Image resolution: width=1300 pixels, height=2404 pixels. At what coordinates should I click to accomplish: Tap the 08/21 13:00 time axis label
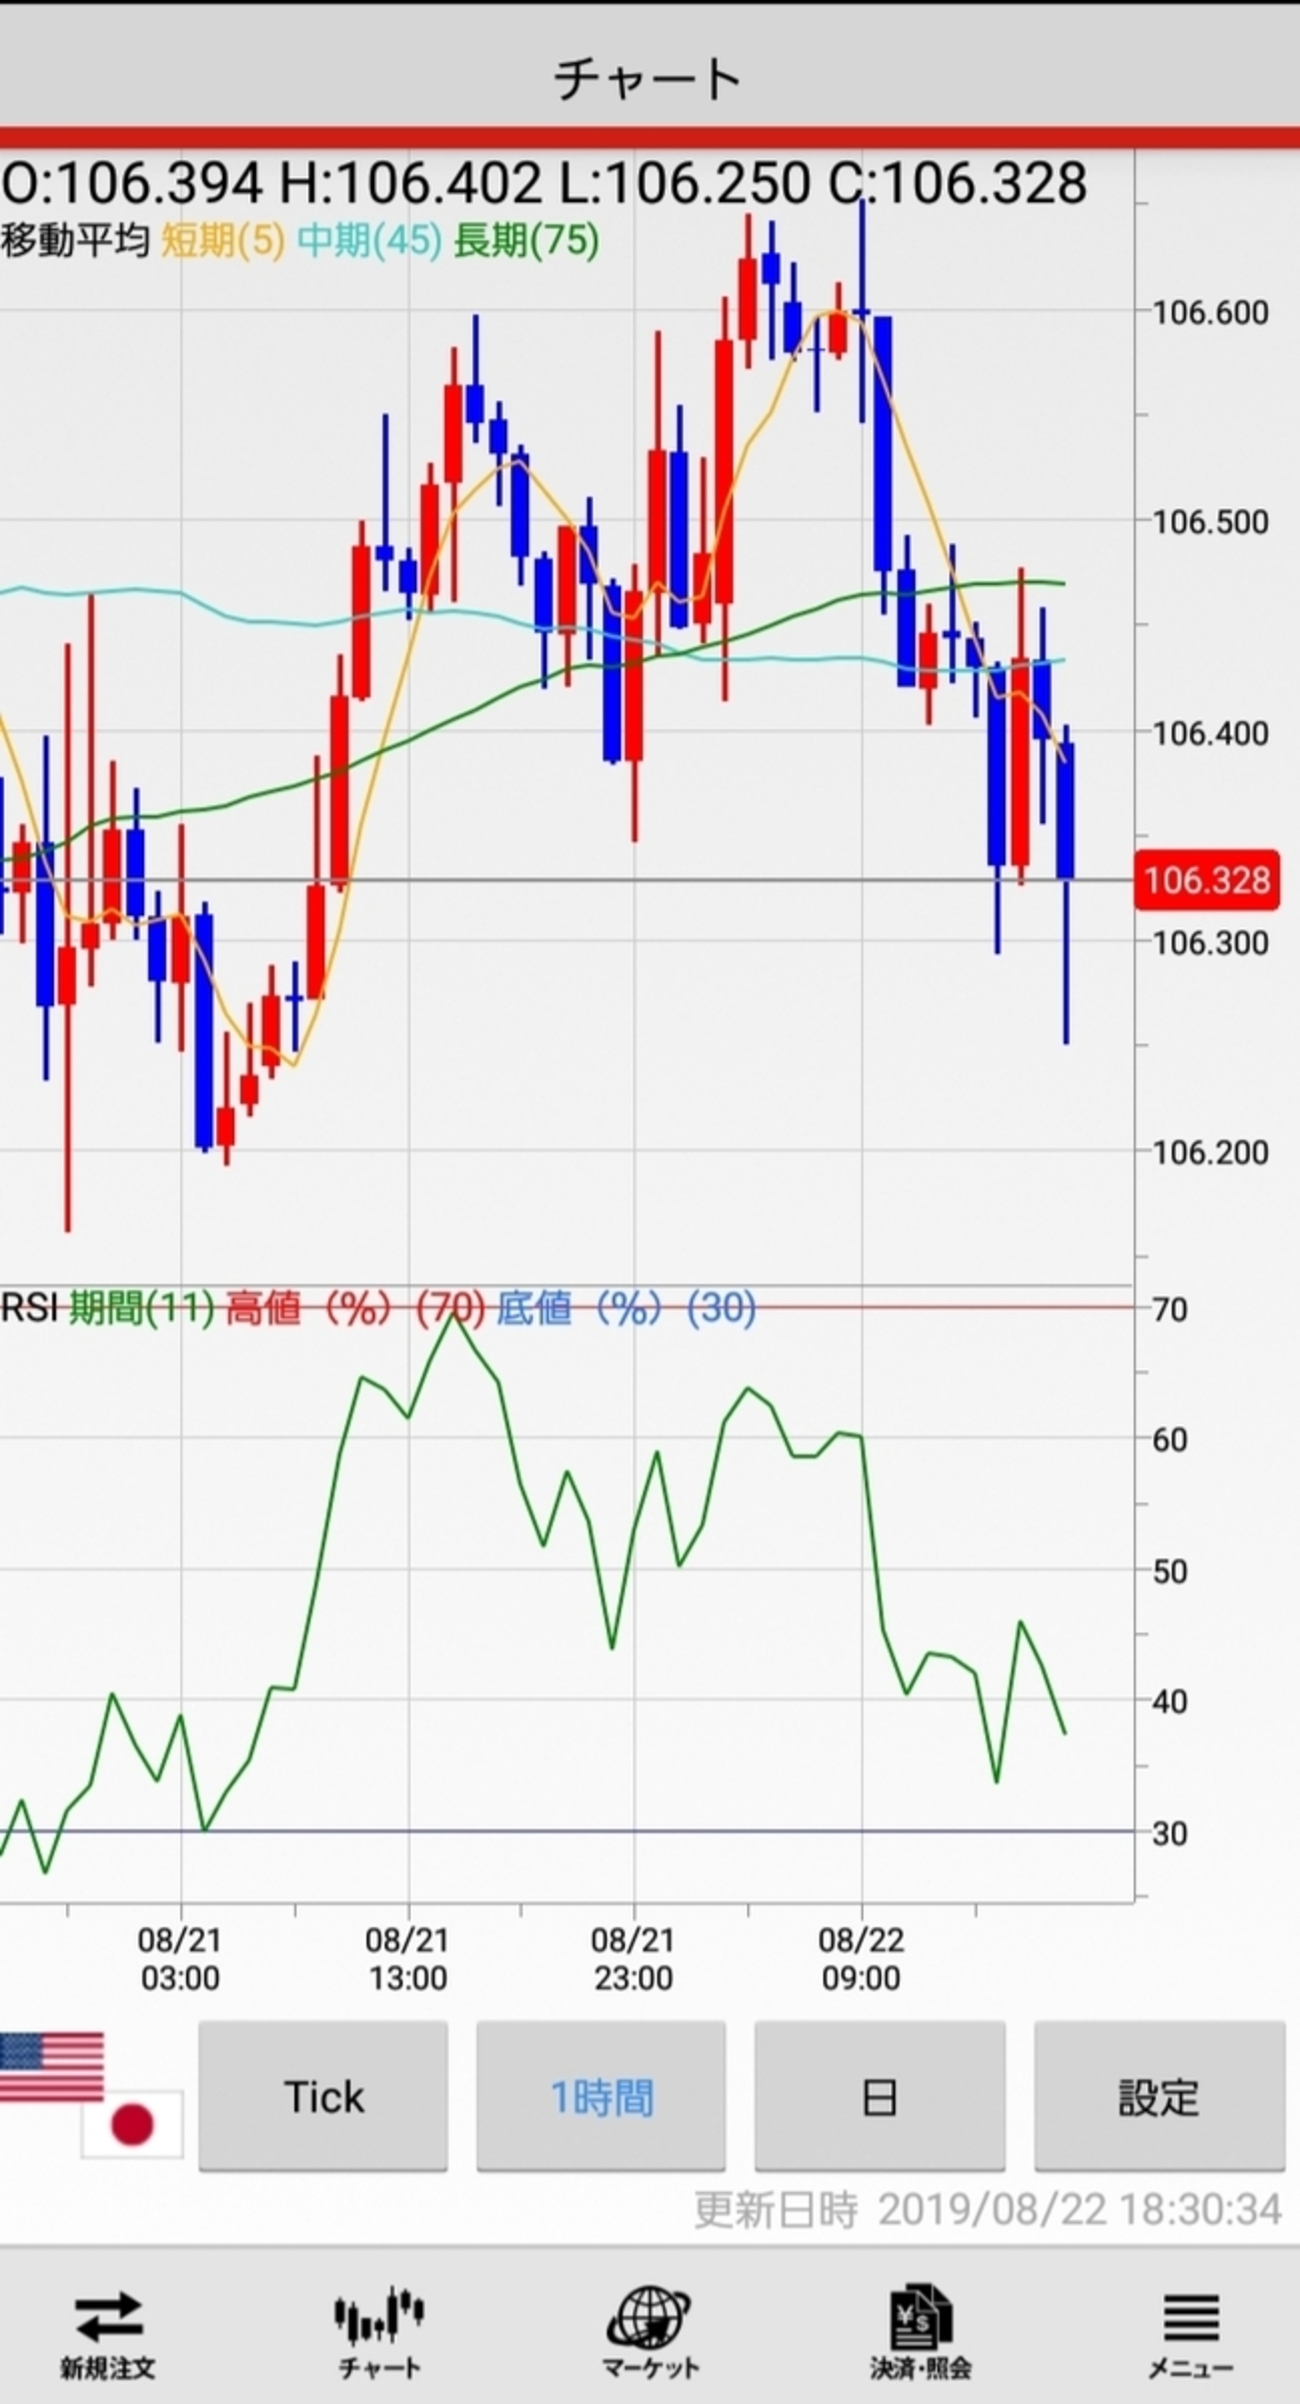(x=407, y=1958)
